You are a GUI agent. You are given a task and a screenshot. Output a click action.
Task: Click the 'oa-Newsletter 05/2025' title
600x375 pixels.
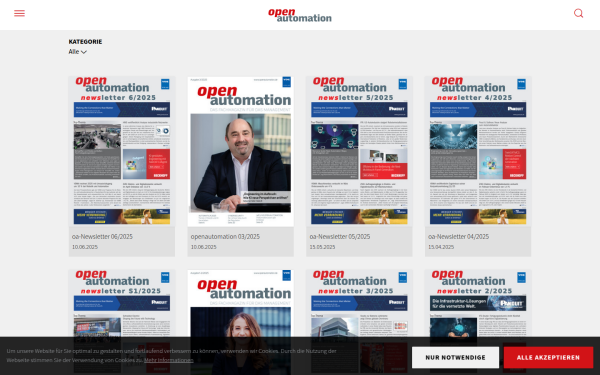click(x=340, y=236)
